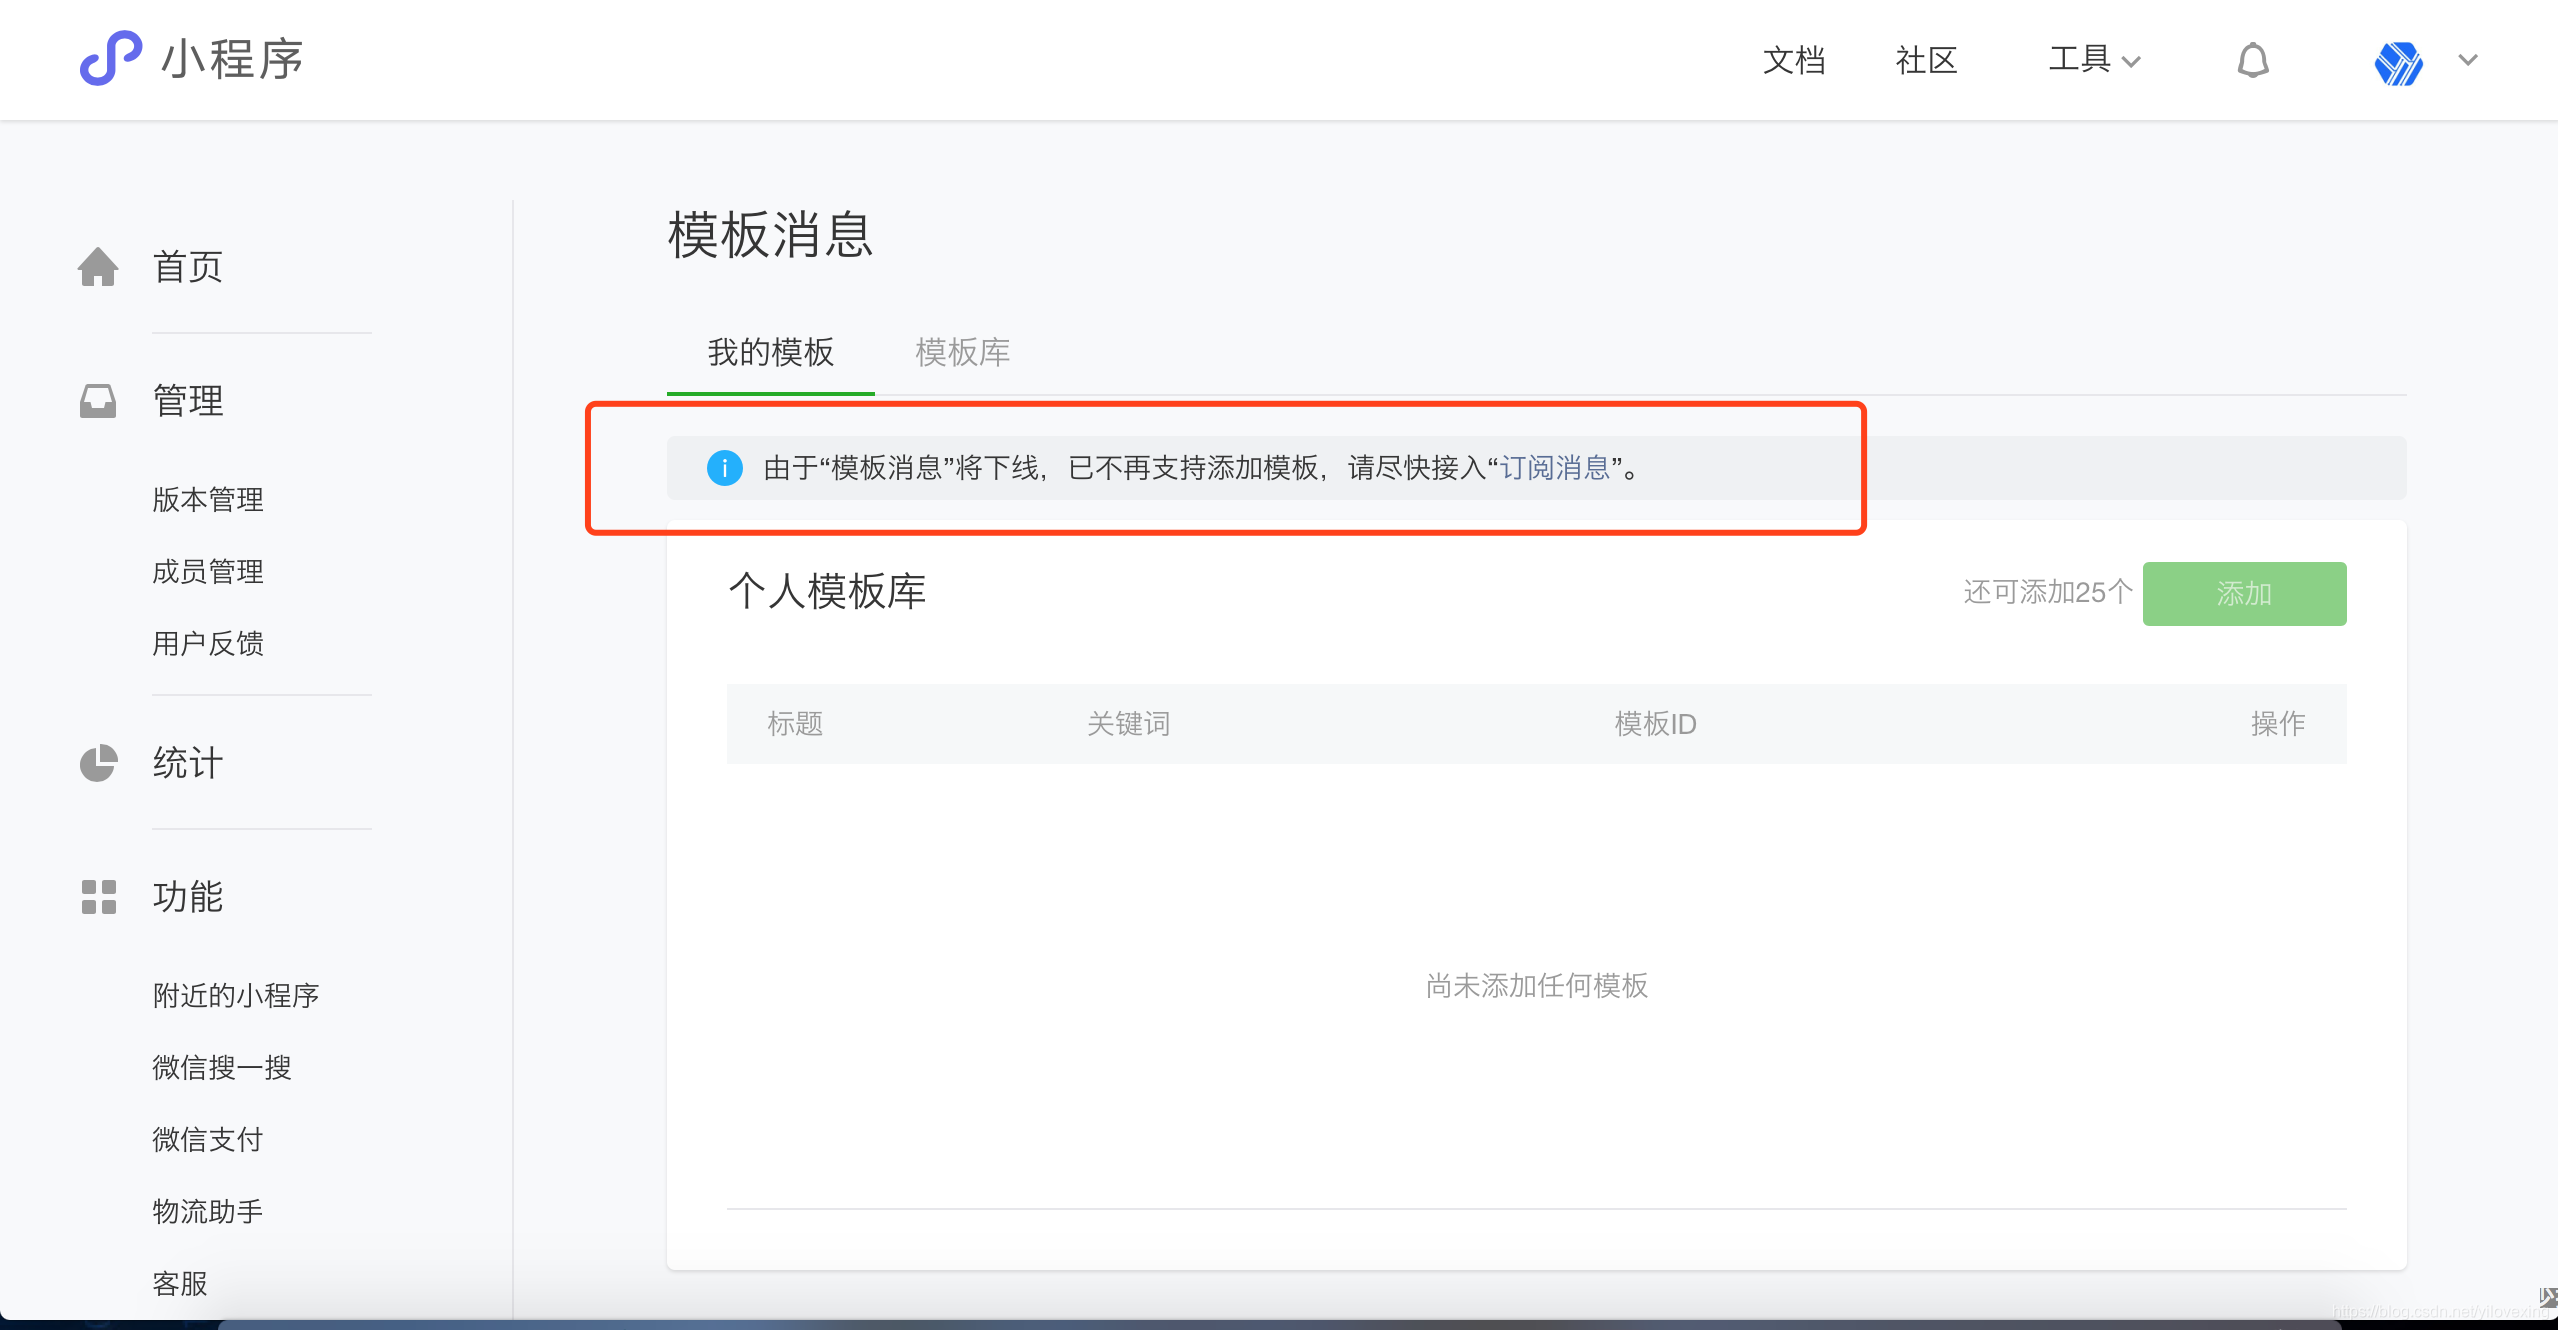
Task: Open the 文档 link
Action: (x=1794, y=60)
